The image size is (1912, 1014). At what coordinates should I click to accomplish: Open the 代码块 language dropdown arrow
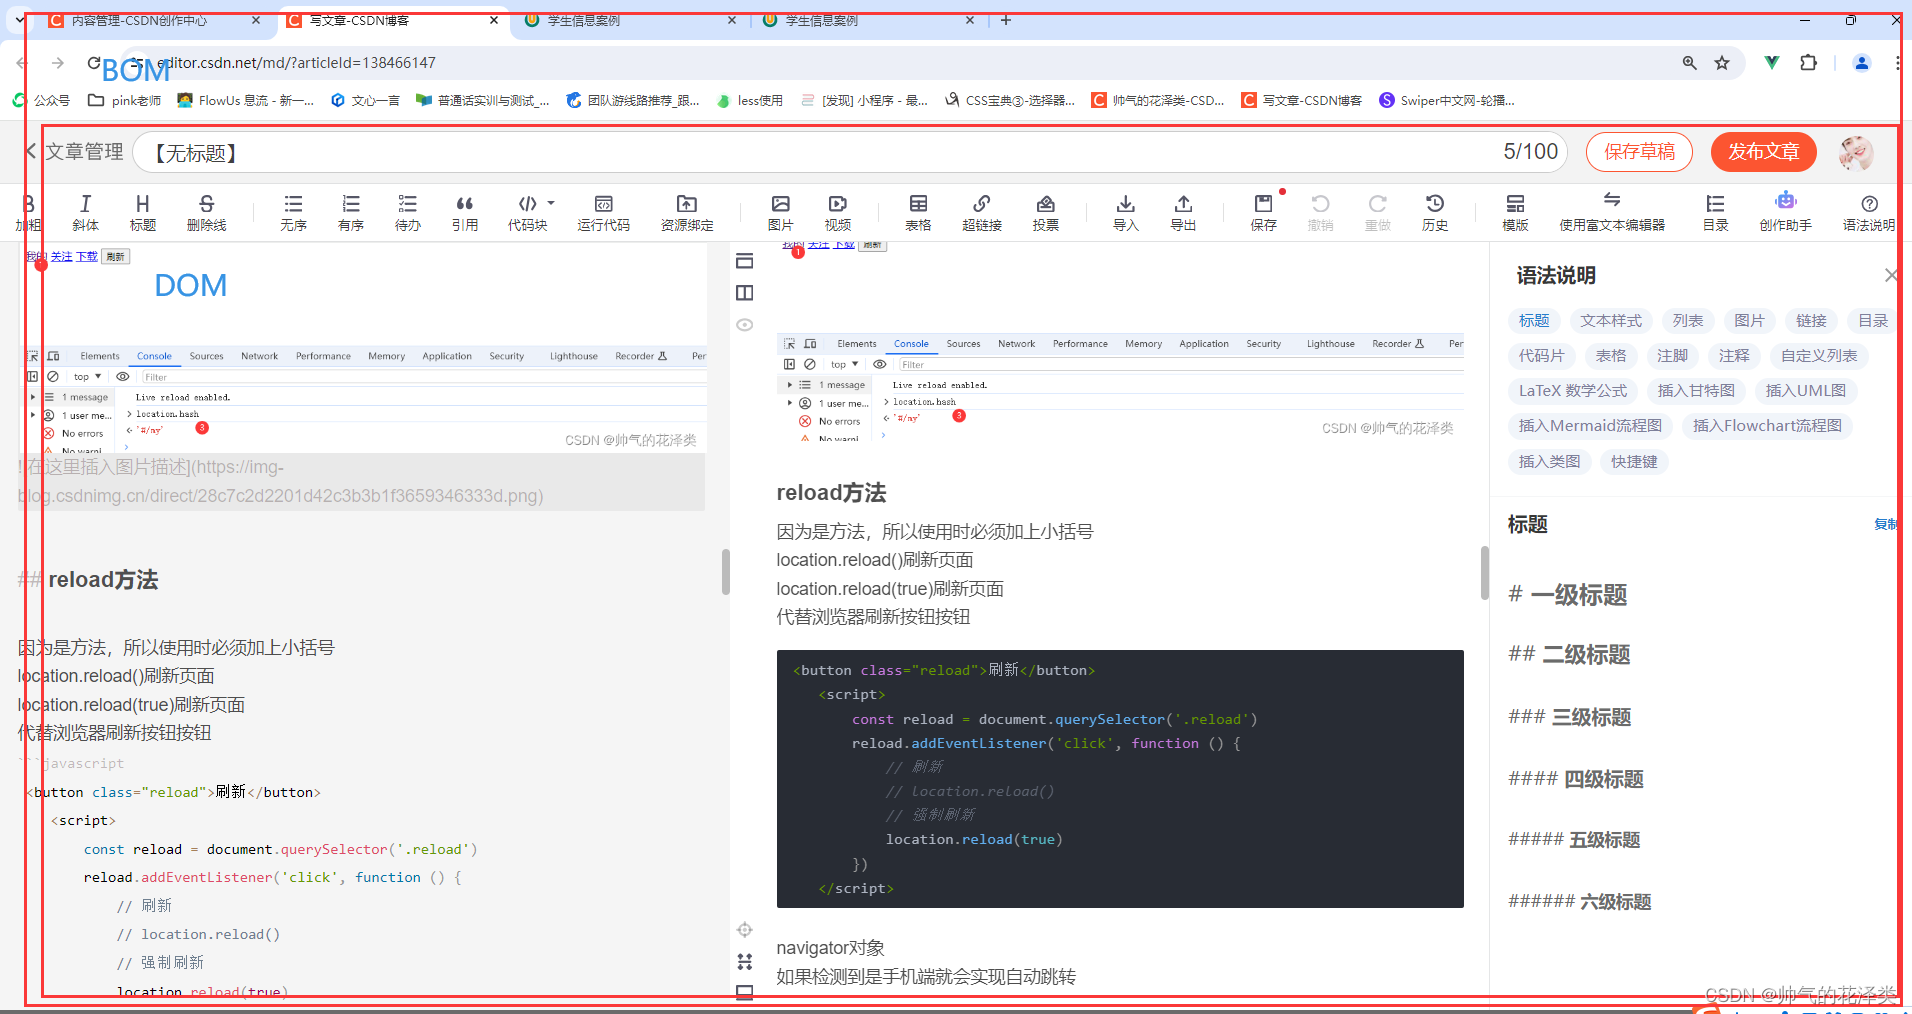[551, 203]
